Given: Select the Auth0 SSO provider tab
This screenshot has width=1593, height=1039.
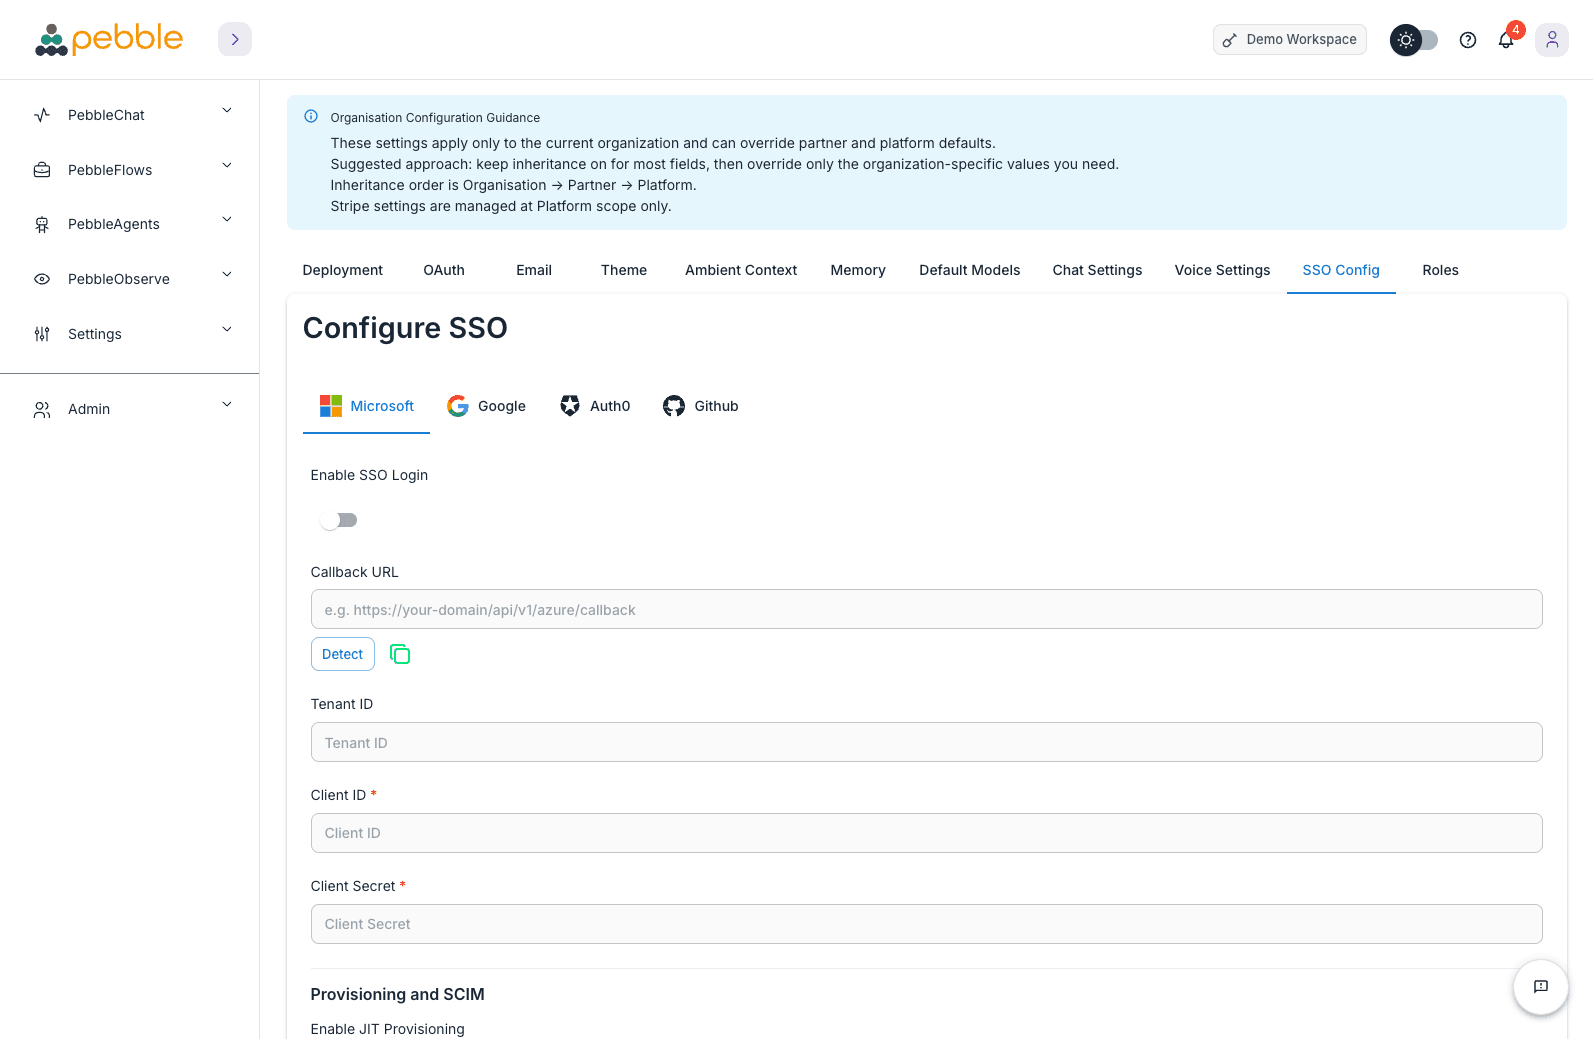Looking at the screenshot, I should (595, 406).
